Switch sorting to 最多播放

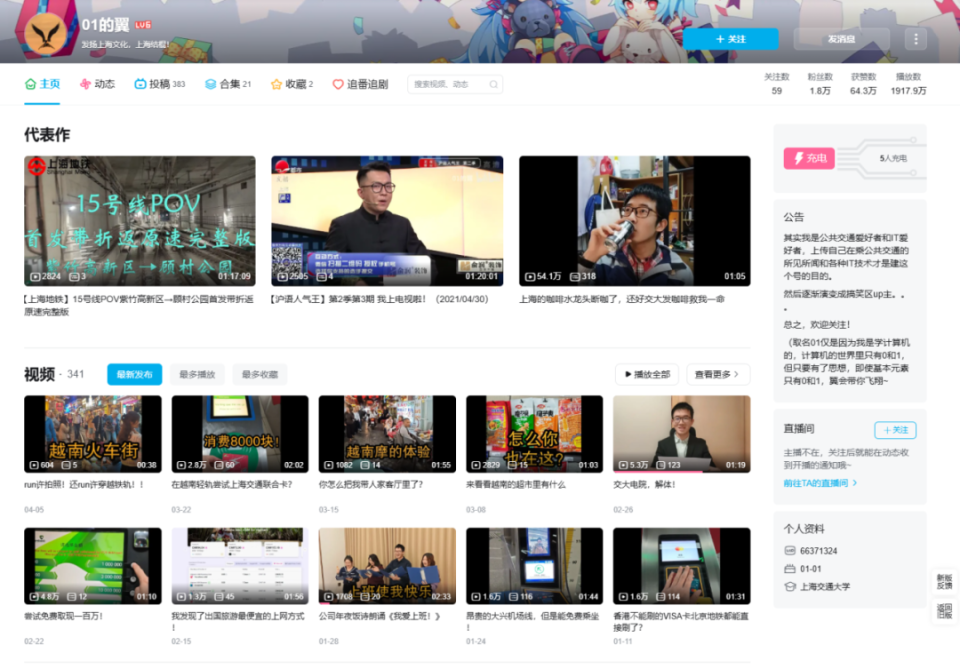197,375
